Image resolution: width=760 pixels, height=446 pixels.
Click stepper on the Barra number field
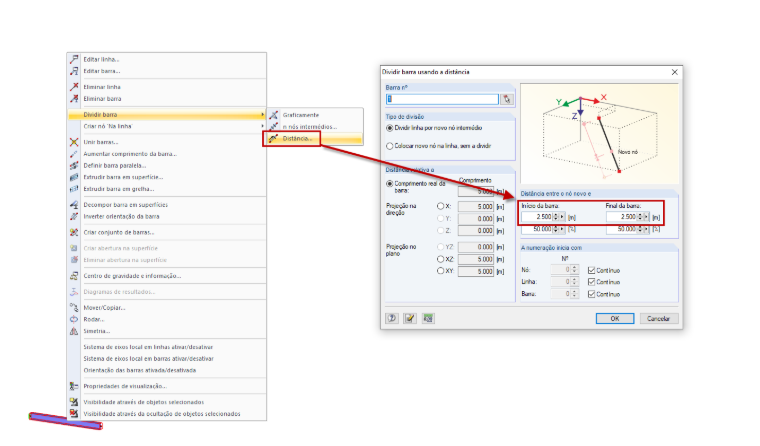pyautogui.click(x=575, y=293)
